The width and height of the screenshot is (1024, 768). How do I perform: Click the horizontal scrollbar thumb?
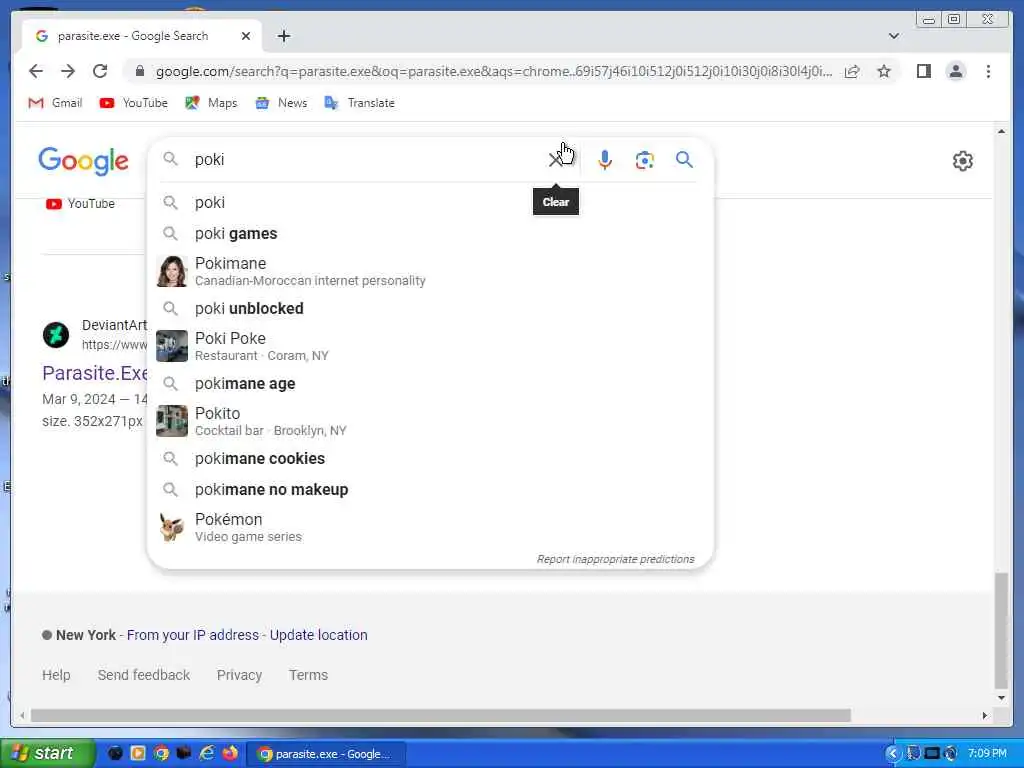(441, 716)
